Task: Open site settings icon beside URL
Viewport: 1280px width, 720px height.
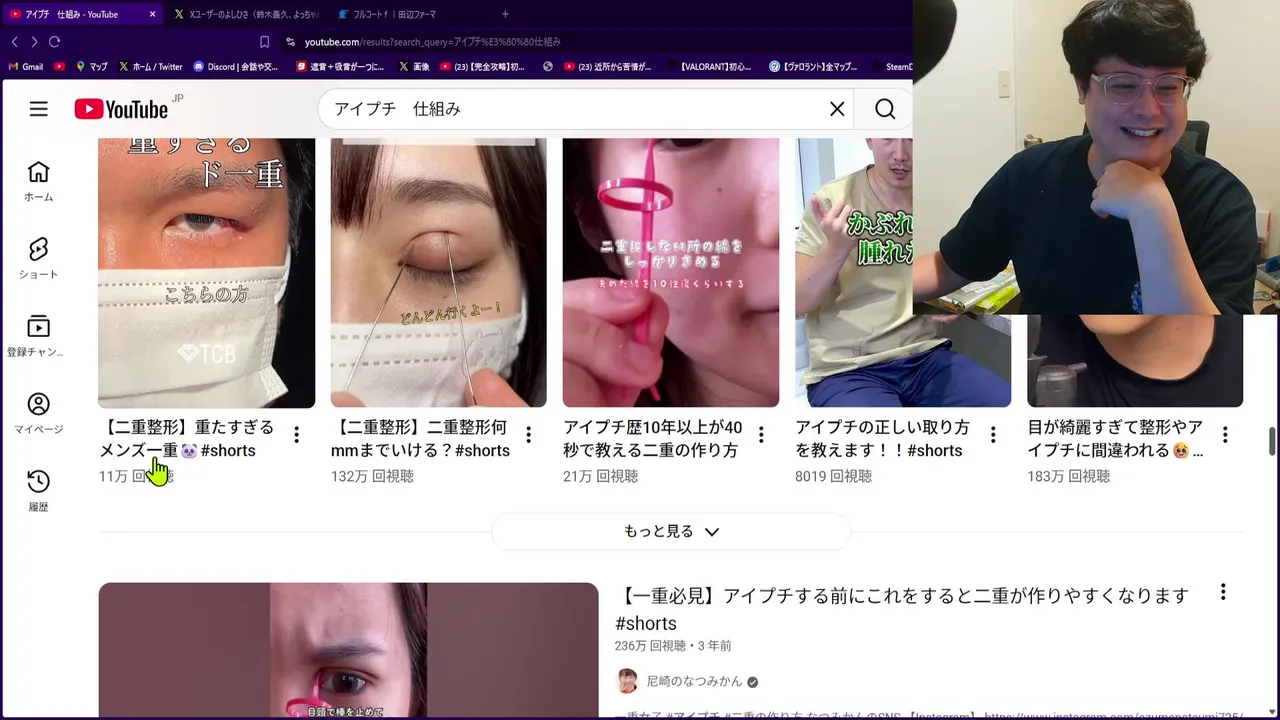Action: click(x=290, y=42)
